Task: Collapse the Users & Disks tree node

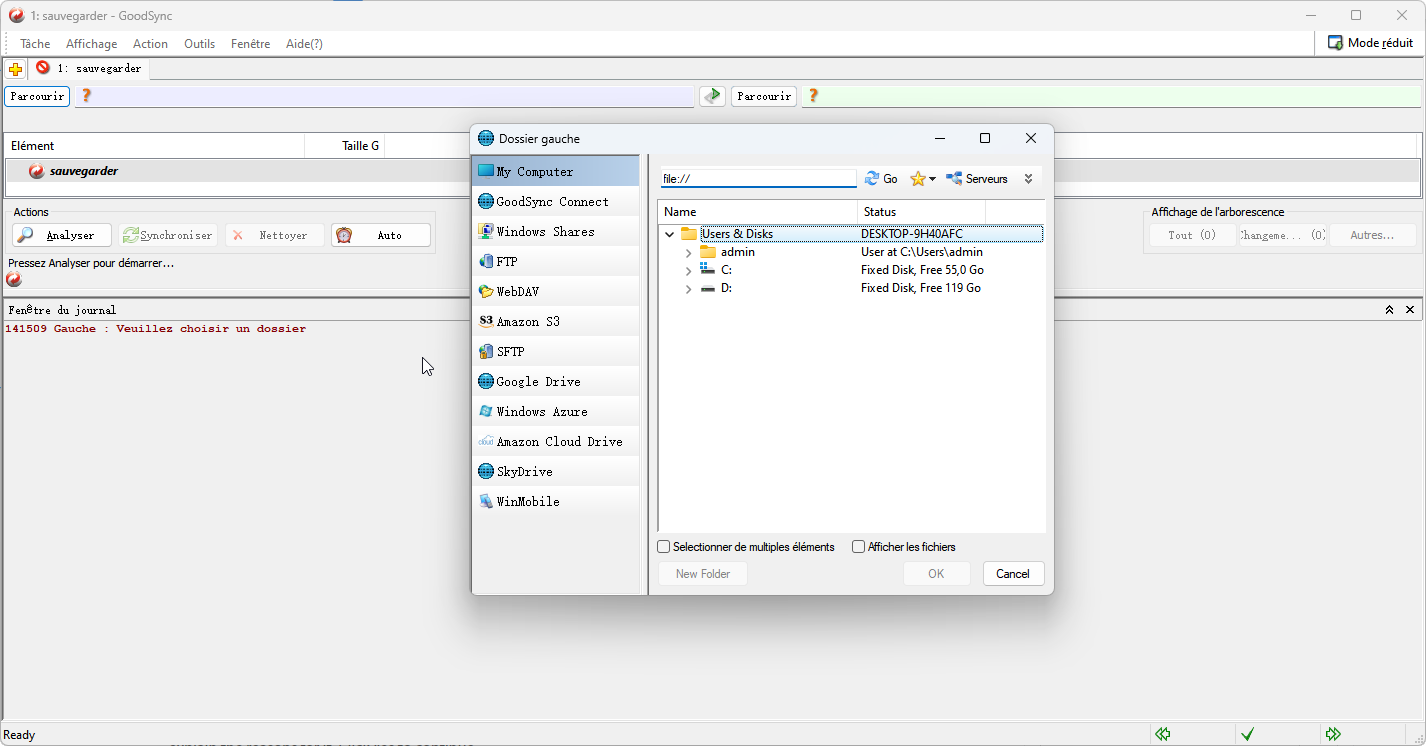Action: coord(670,234)
